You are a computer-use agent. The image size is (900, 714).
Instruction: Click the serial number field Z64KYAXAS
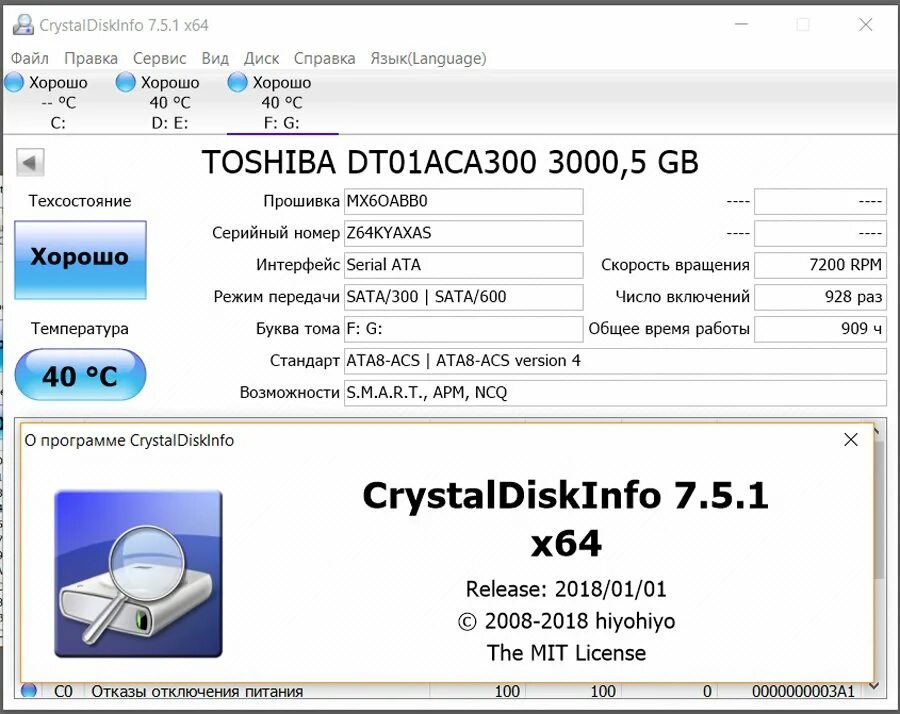tap(463, 234)
